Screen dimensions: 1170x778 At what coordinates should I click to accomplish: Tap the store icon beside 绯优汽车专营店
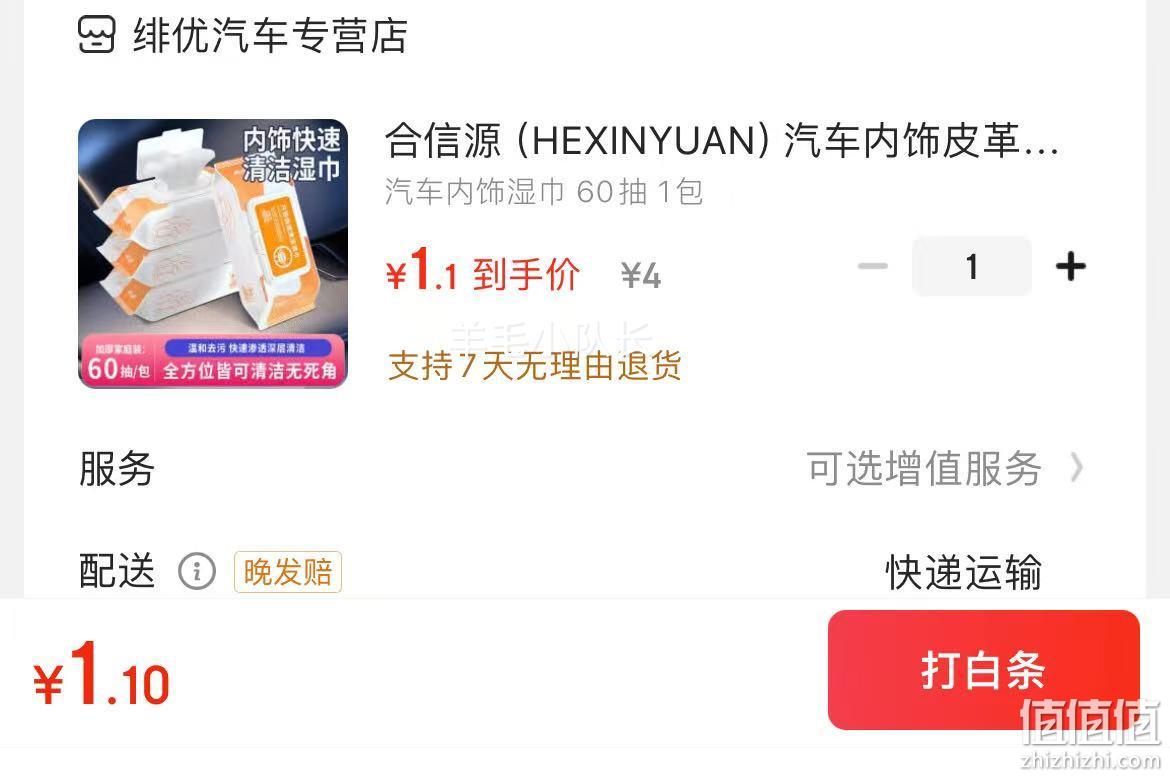coord(97,34)
